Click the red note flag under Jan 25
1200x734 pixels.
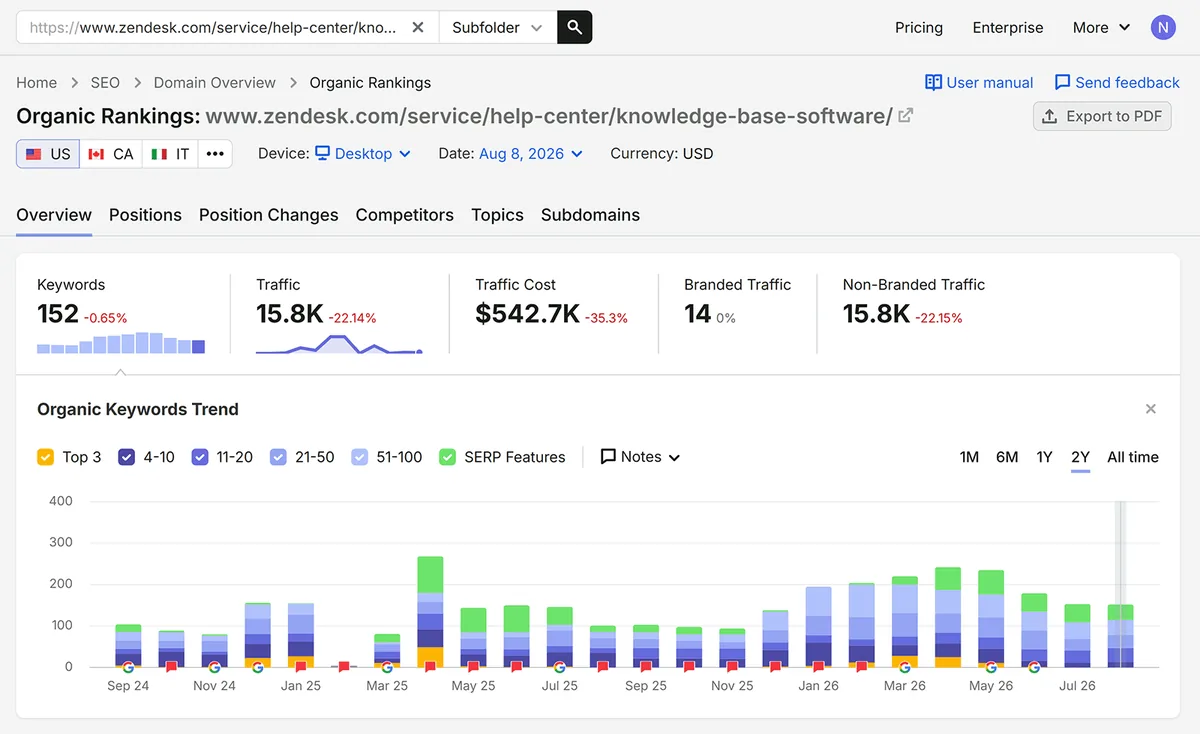click(300, 666)
